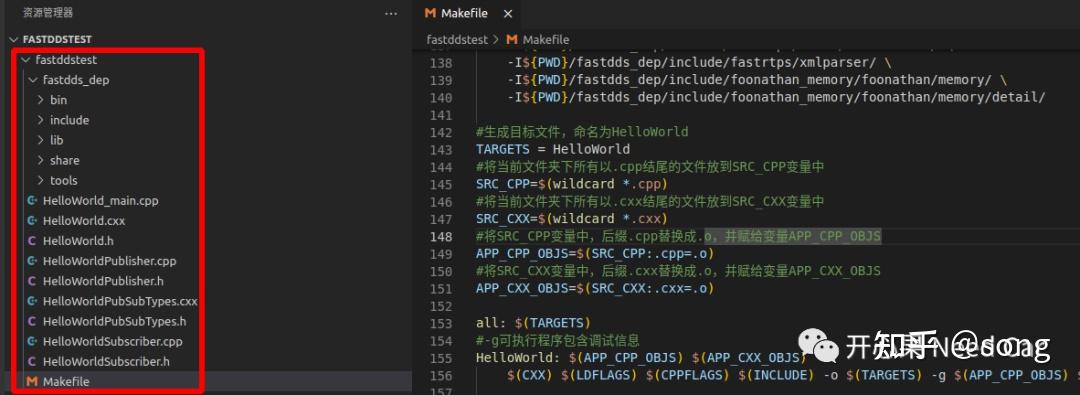Click the code 'SRC_CXX=$(wildcard *.cxx)'

point(572,219)
